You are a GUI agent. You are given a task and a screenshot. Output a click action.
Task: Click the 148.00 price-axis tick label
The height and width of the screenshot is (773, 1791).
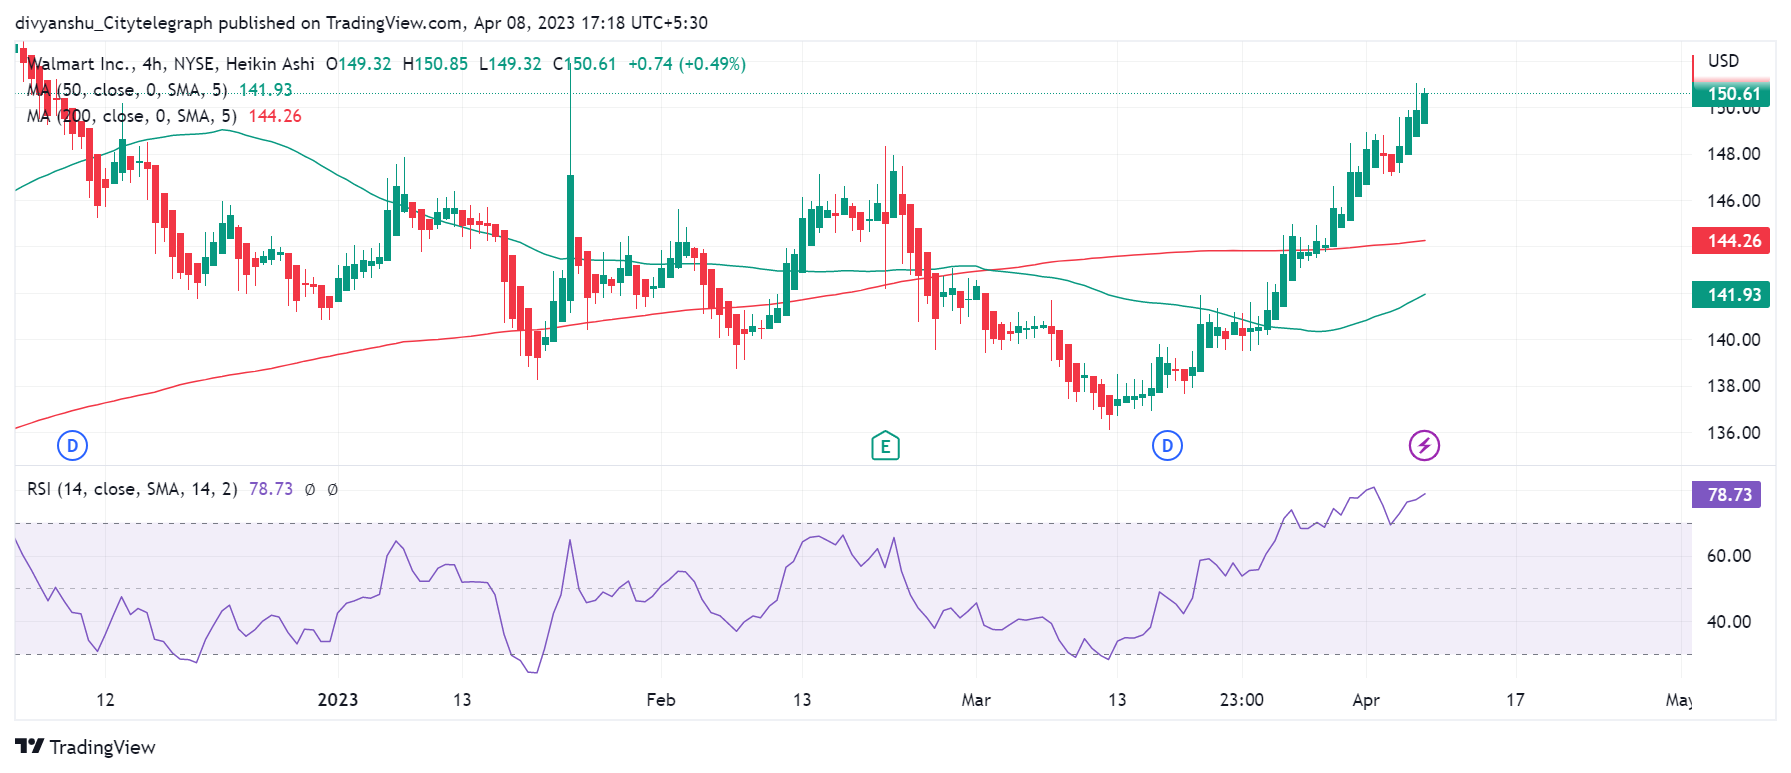[1734, 154]
